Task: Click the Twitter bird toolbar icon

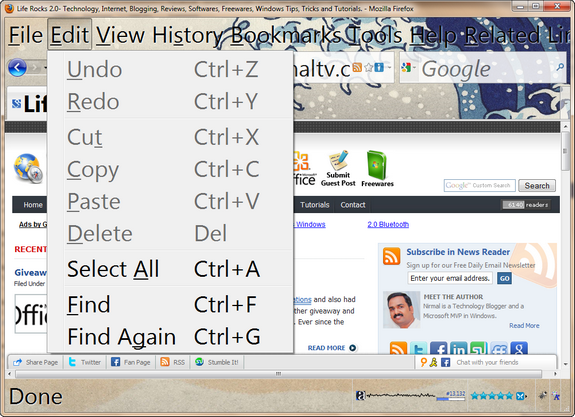Action: coord(72,362)
